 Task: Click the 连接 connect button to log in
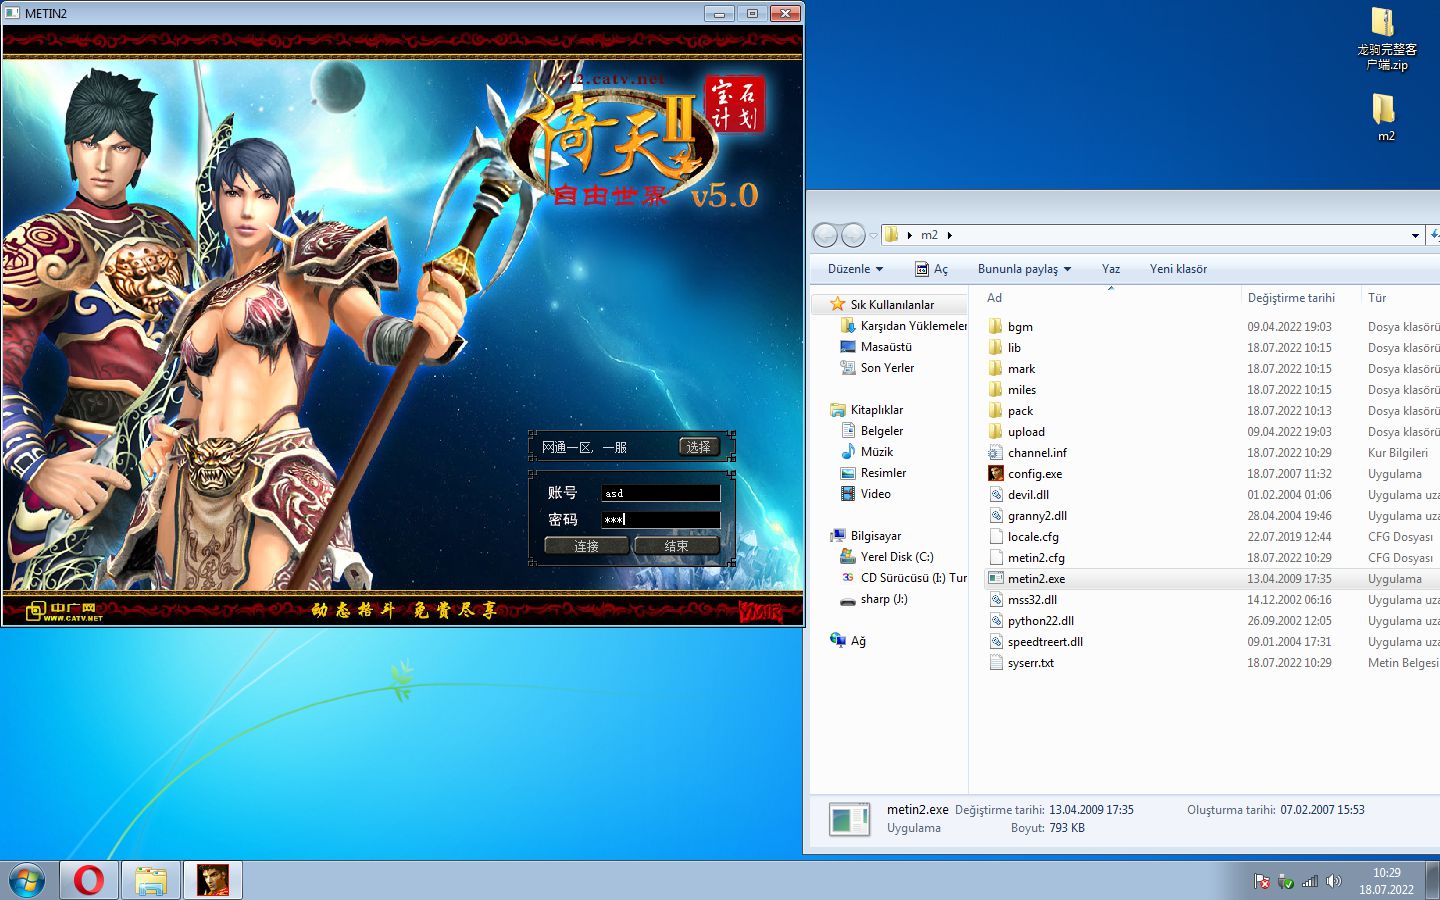point(585,545)
